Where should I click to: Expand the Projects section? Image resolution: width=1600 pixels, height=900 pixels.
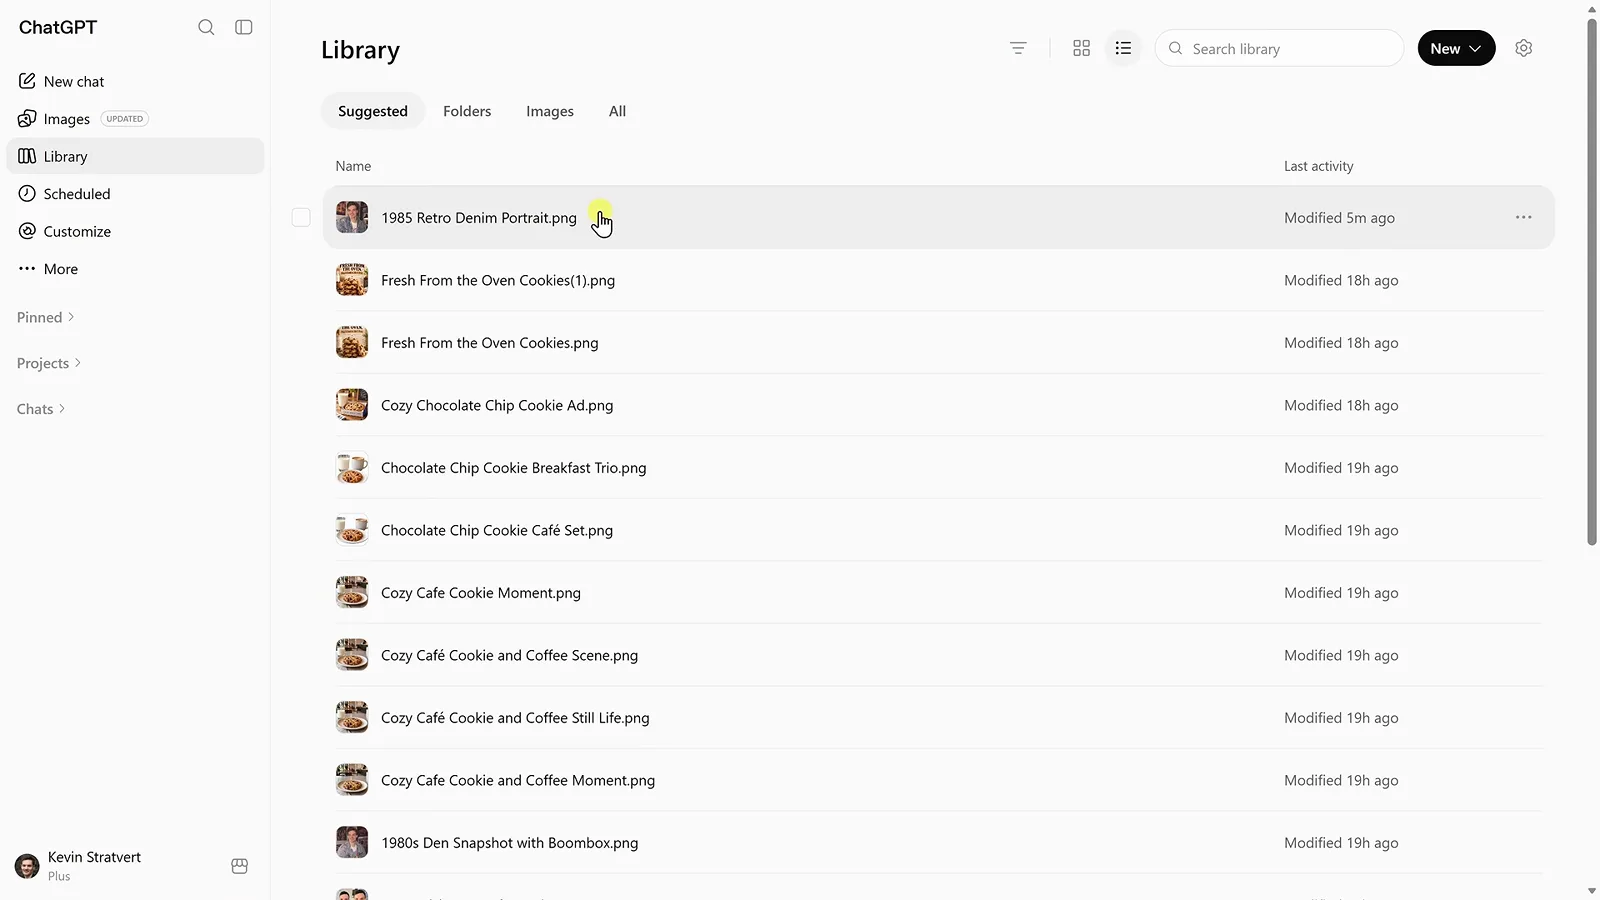[x=49, y=363]
